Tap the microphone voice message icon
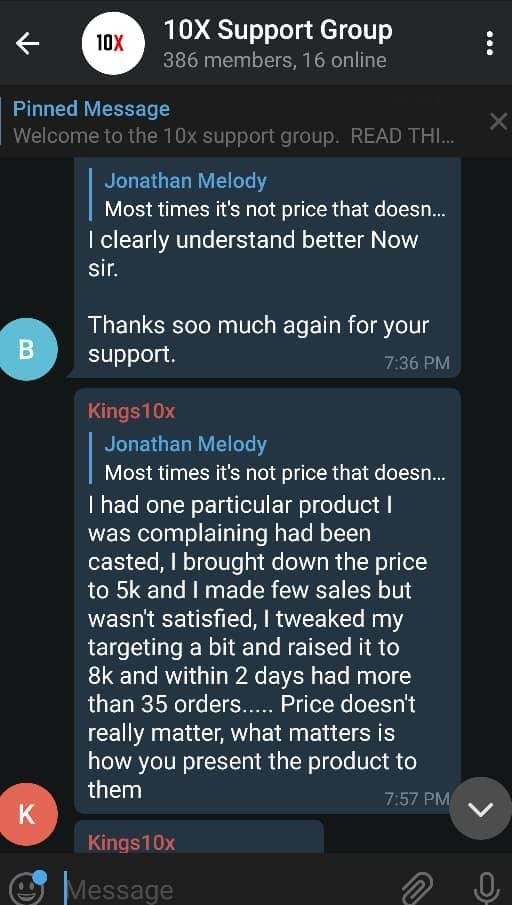 [x=484, y=887]
